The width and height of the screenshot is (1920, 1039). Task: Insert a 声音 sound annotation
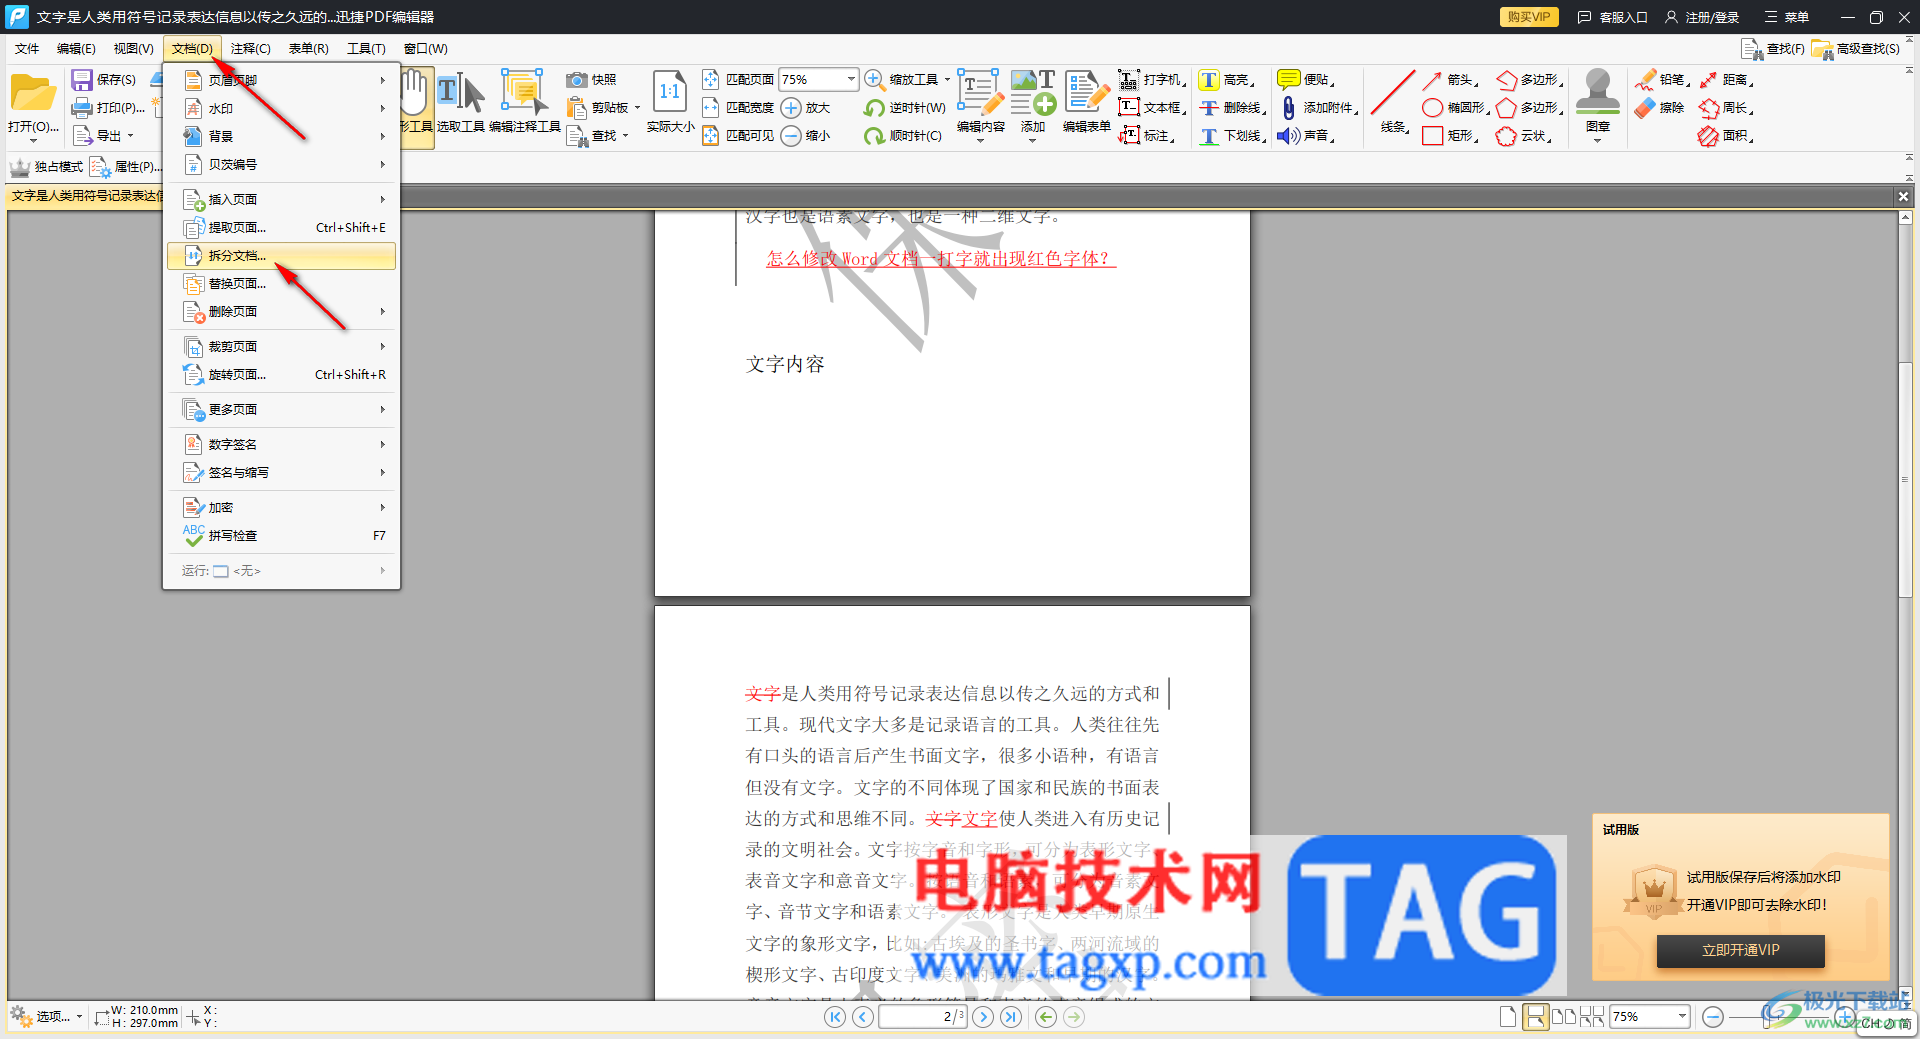point(1306,136)
